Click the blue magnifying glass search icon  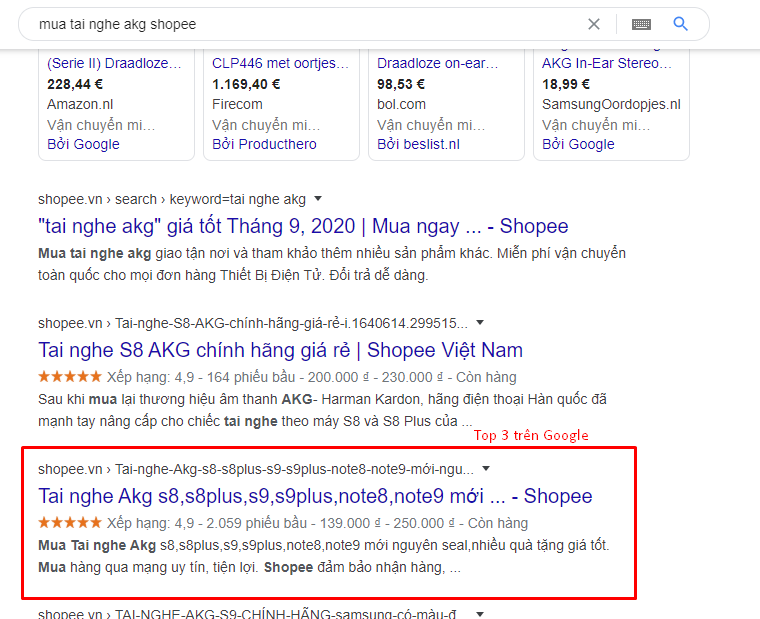681,24
